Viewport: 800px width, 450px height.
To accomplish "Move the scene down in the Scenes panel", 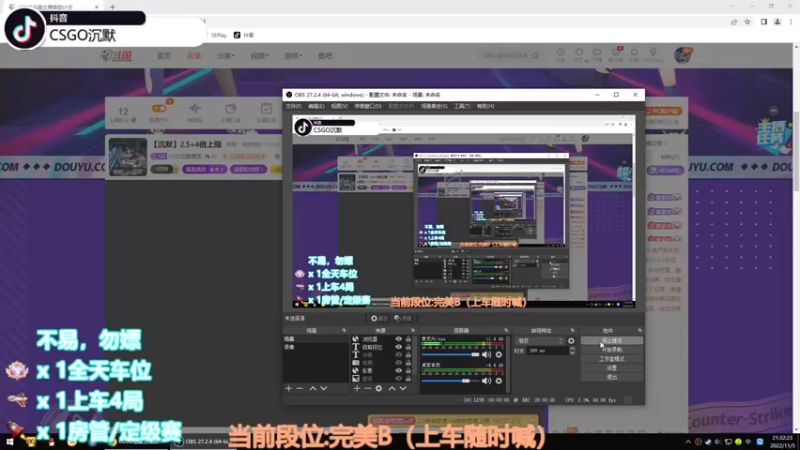I will pyautogui.click(x=323, y=389).
